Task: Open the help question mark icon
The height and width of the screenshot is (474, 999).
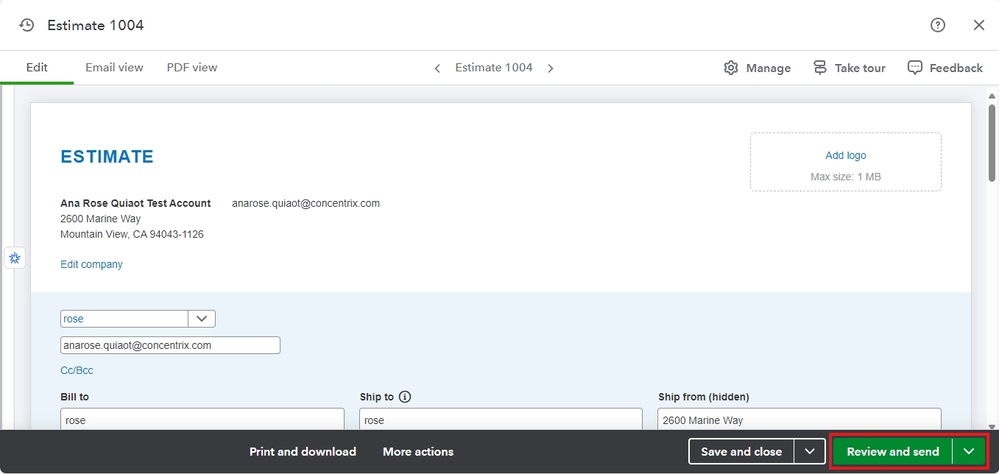Action: pos(937,25)
